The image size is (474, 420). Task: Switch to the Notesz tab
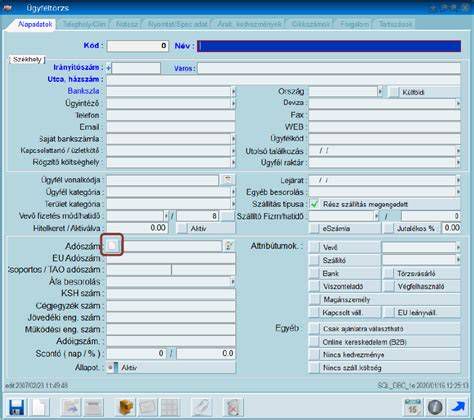click(x=127, y=24)
